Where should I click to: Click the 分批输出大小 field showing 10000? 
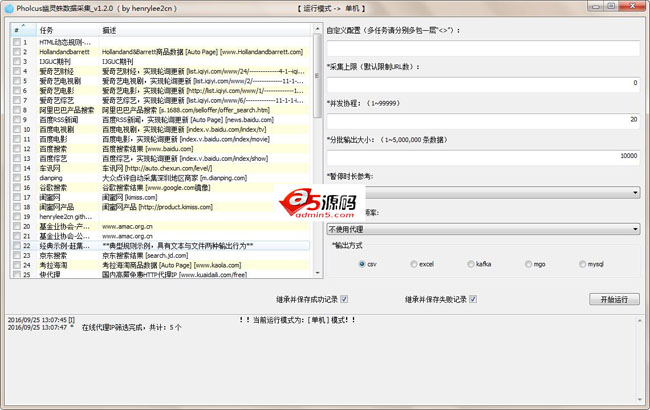[x=483, y=158]
